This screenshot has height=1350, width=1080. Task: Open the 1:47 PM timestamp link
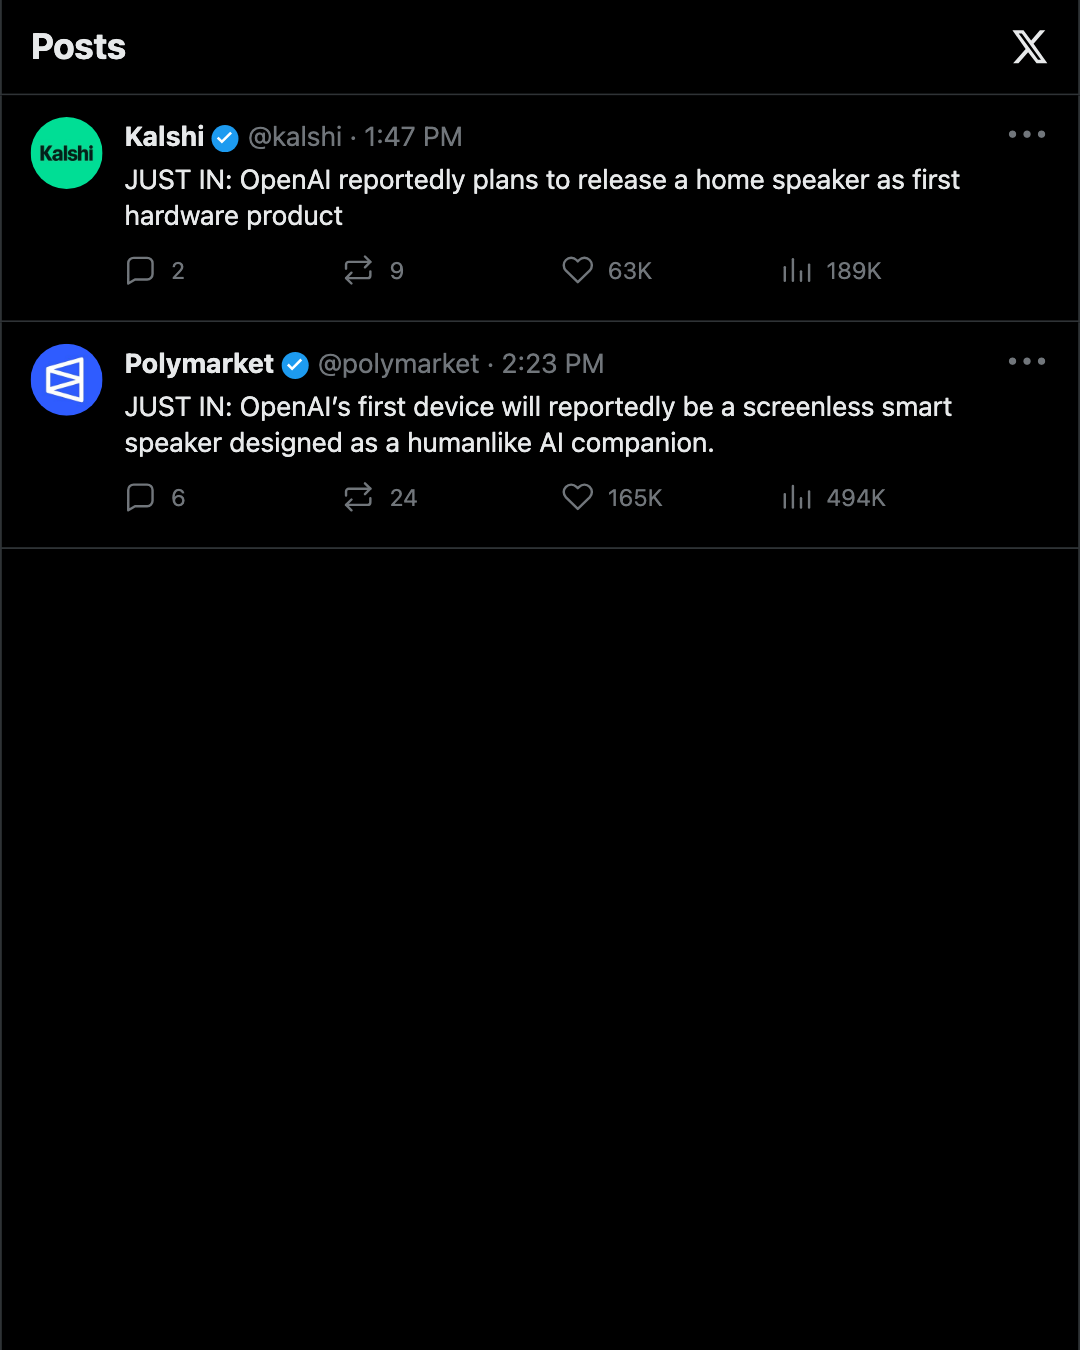click(413, 137)
